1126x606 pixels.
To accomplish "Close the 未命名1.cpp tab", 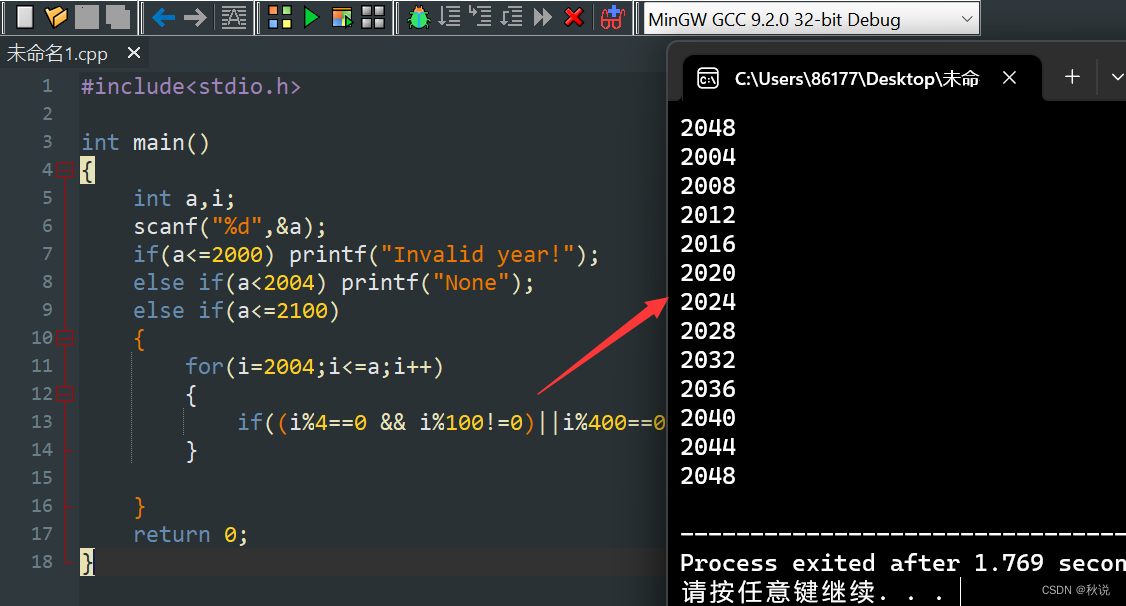I will (134, 52).
